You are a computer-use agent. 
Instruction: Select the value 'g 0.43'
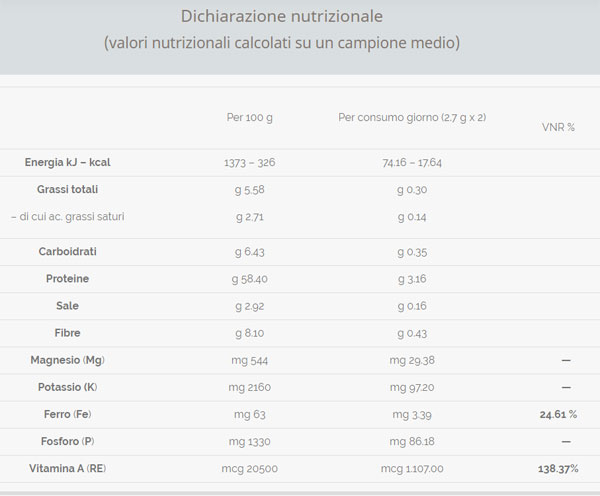click(x=412, y=333)
